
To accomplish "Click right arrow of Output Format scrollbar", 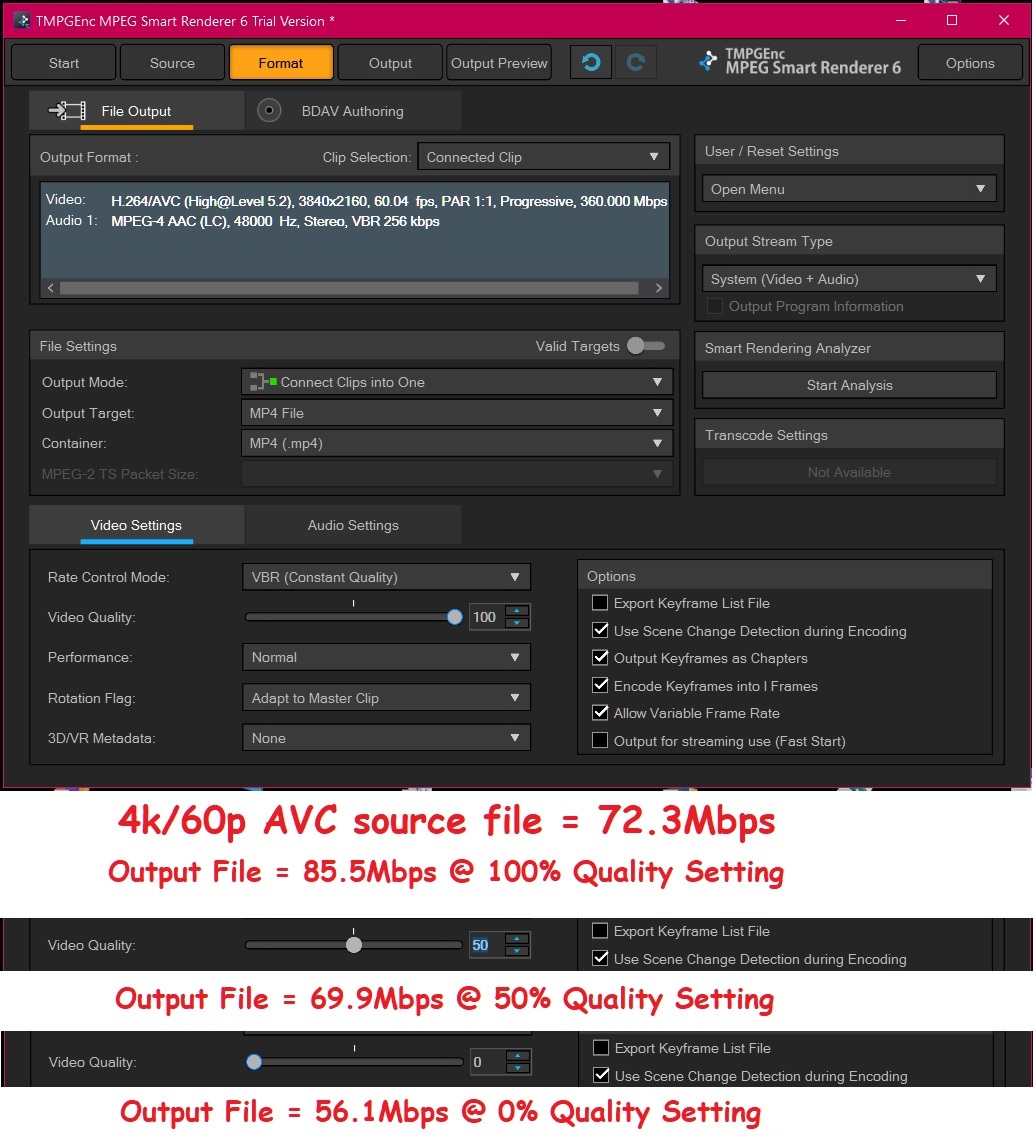I will coord(659,288).
